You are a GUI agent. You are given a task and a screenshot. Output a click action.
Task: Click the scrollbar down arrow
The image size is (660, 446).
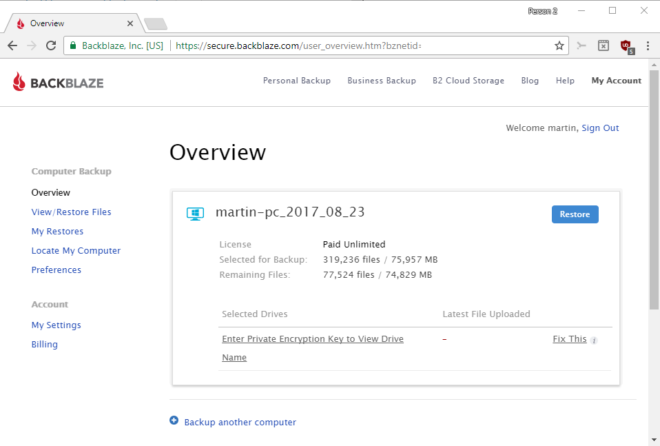click(x=654, y=439)
